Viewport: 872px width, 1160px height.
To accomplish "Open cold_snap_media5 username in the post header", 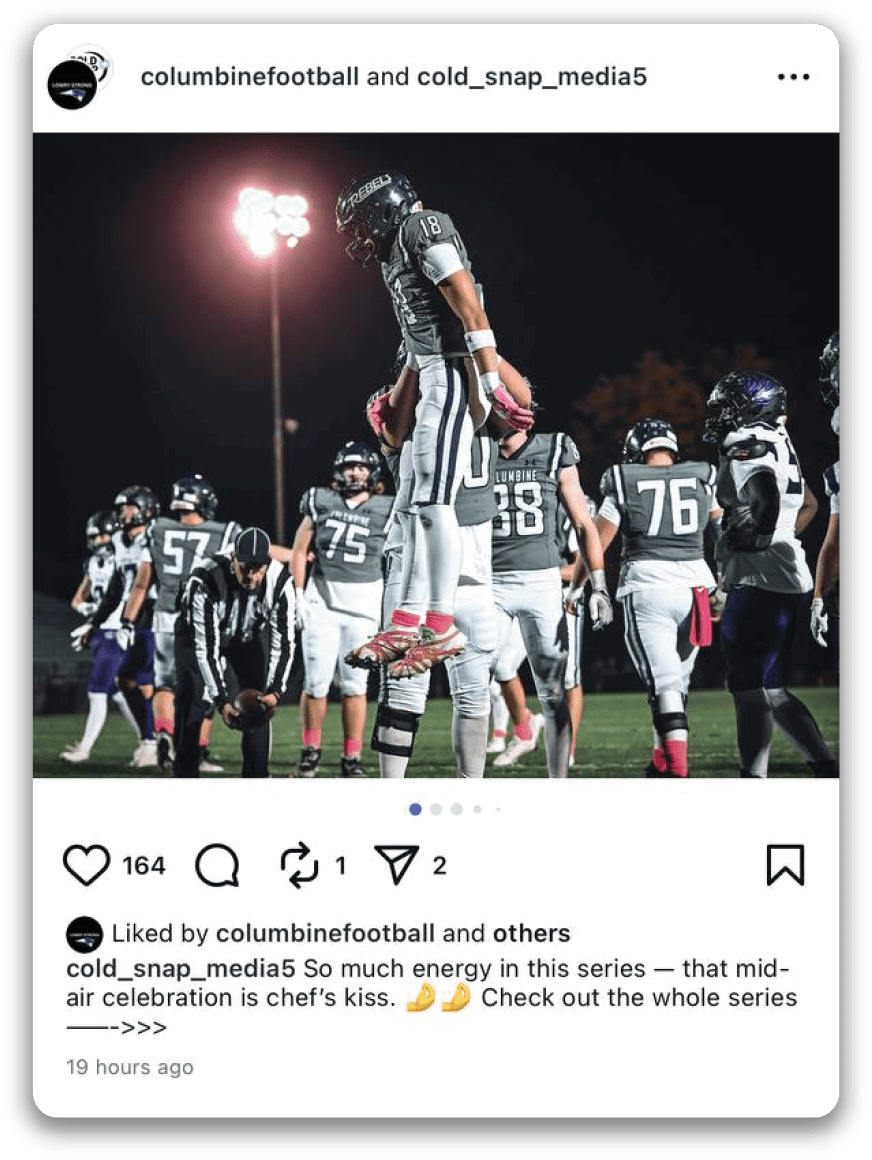I will [x=532, y=77].
